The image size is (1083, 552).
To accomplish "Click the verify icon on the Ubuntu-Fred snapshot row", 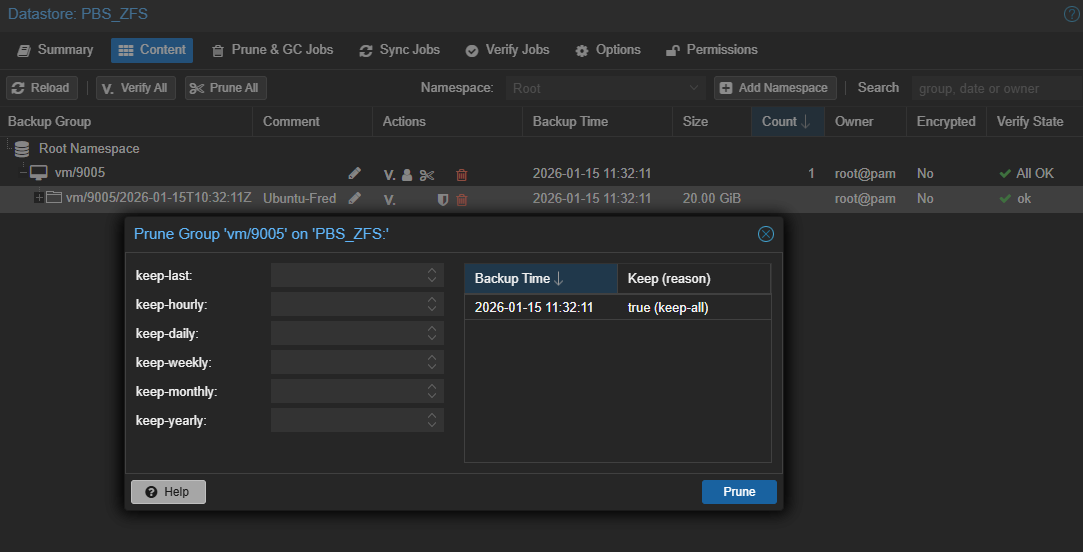I will click(x=390, y=200).
